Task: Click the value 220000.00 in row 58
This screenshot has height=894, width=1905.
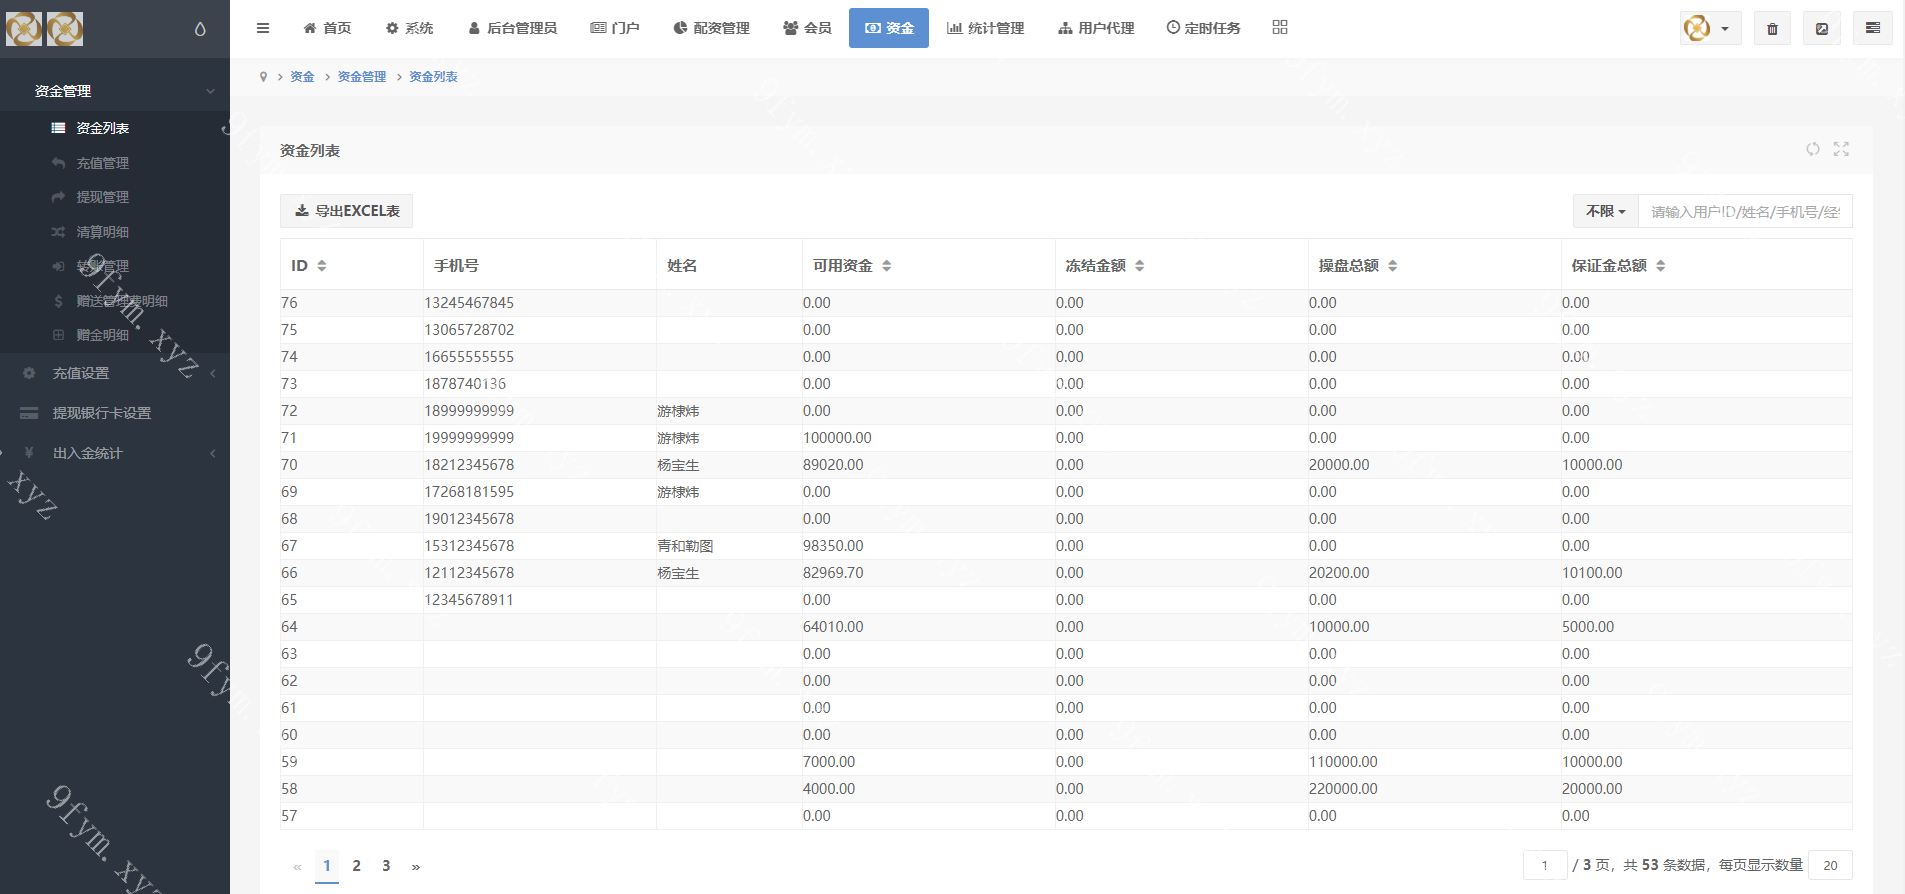Action: [1343, 789]
